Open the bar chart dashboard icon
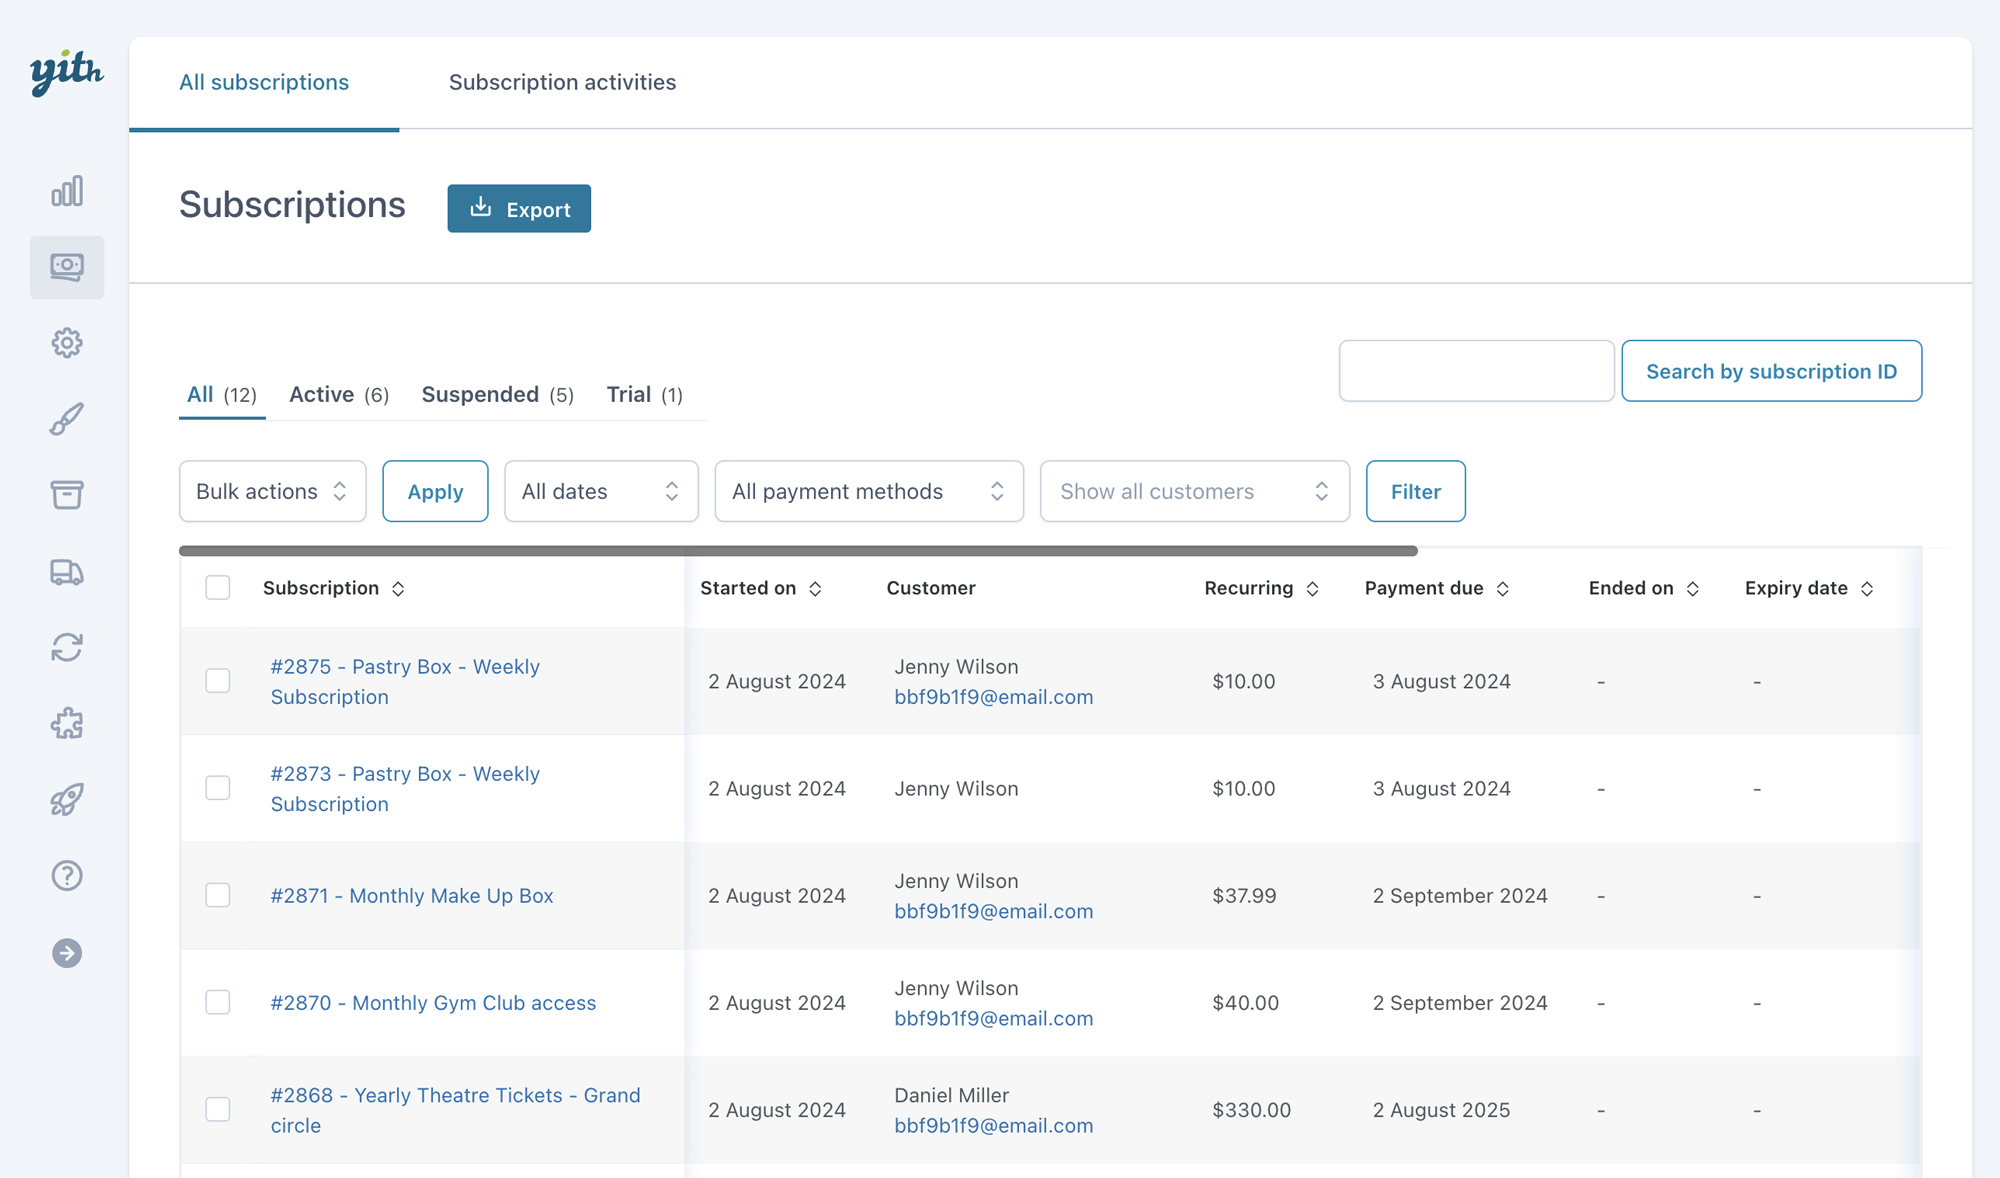Viewport: 2000px width, 1178px height. (x=67, y=191)
